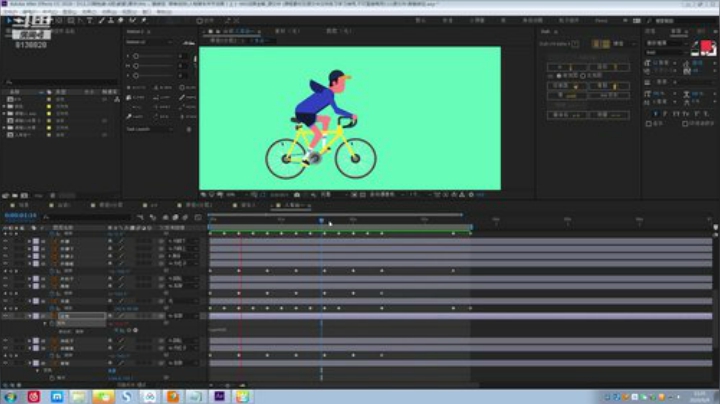Click the superscript icon in Character panel

[x=697, y=113]
